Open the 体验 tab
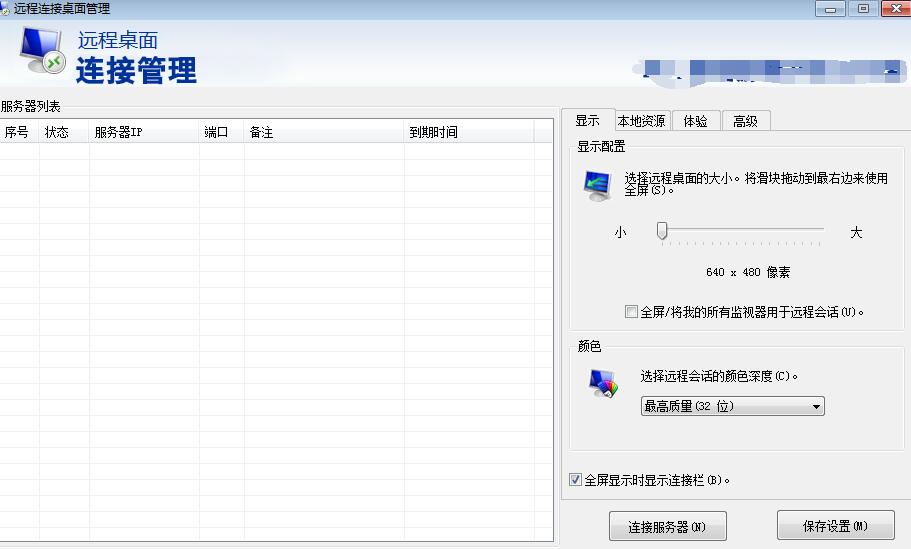911x549 pixels. (x=696, y=121)
